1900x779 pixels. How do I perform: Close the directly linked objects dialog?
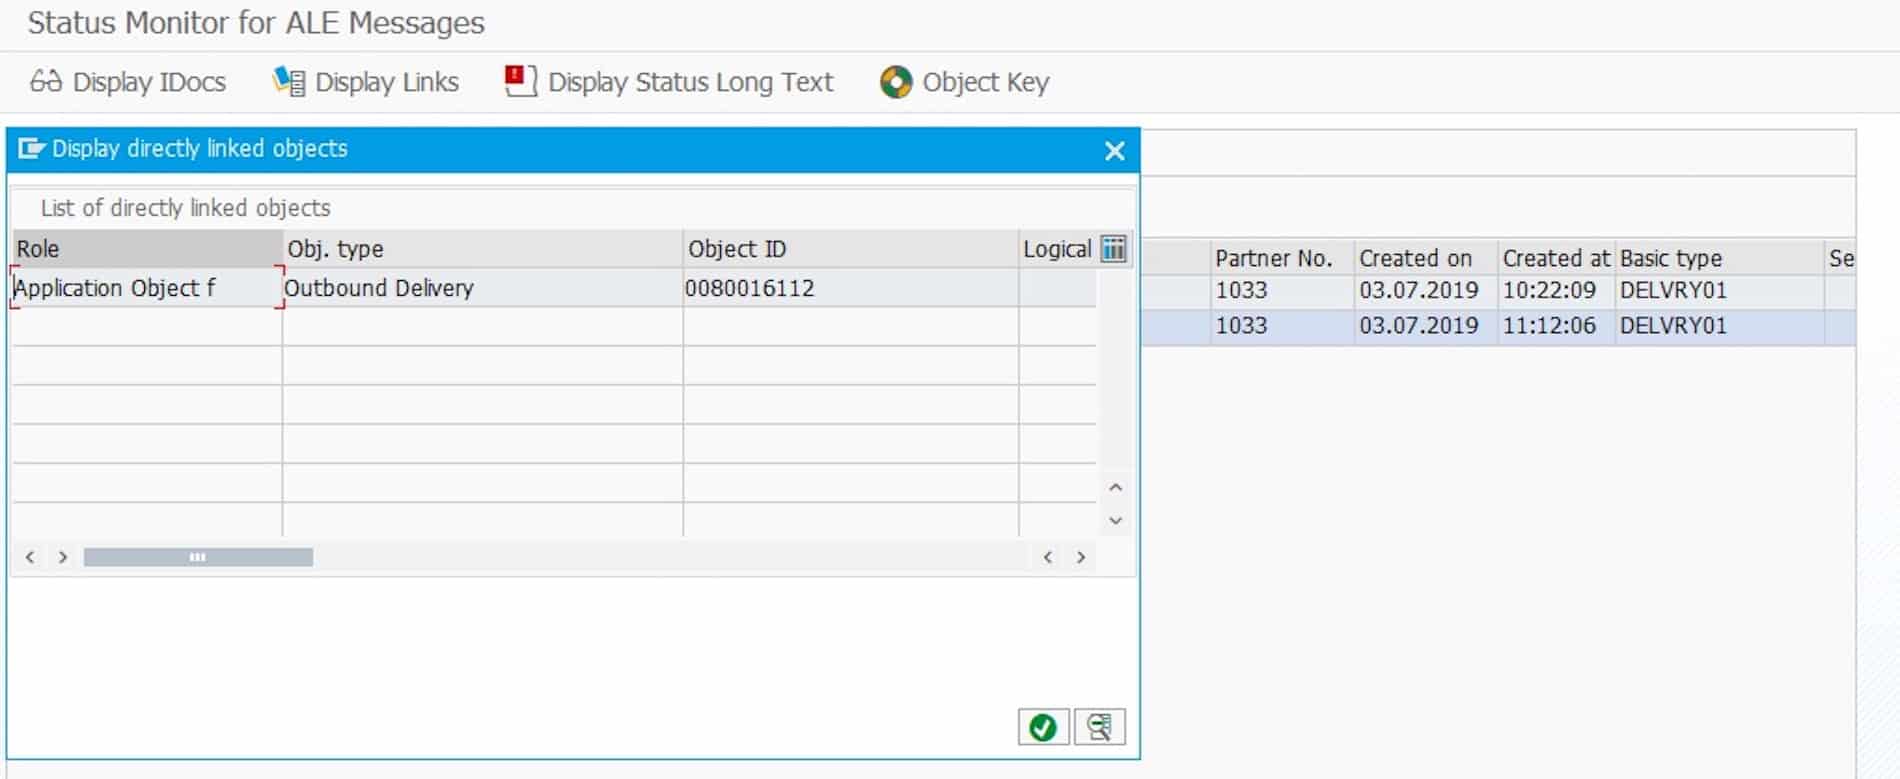pos(1114,151)
